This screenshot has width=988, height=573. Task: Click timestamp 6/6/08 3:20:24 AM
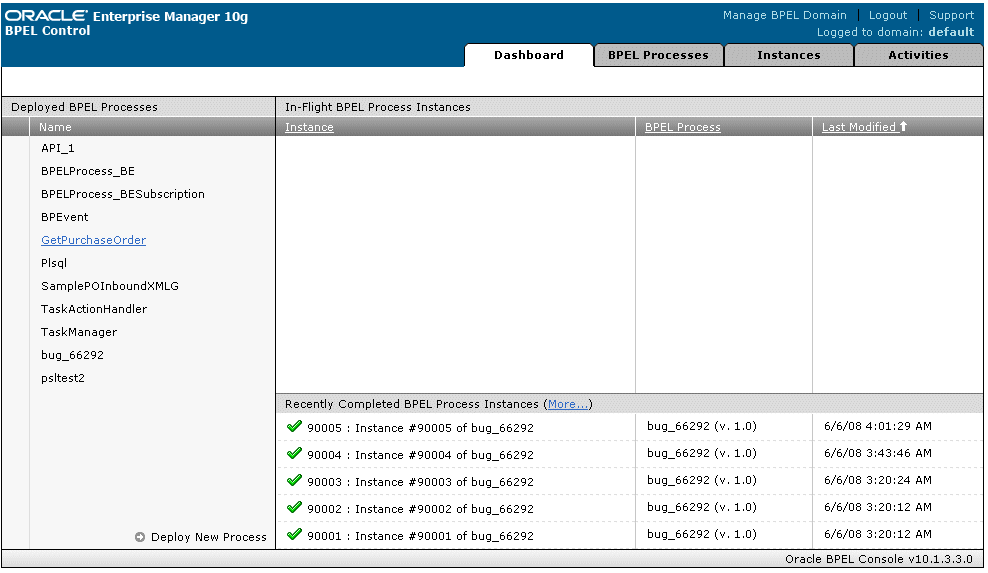click(878, 480)
